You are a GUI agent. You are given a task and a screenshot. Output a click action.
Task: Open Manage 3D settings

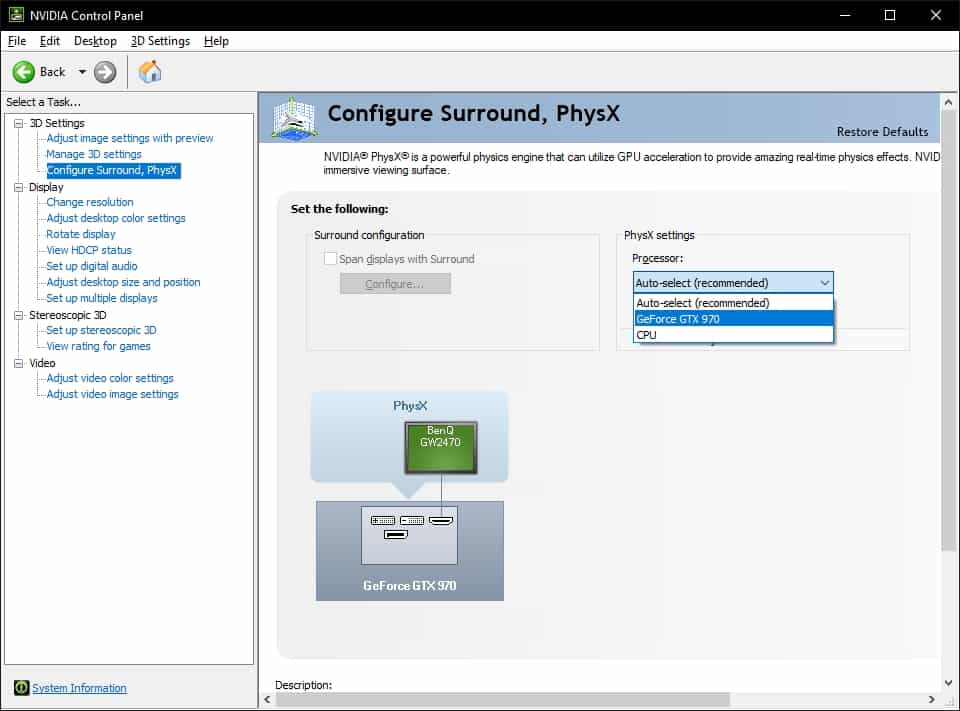tap(94, 154)
